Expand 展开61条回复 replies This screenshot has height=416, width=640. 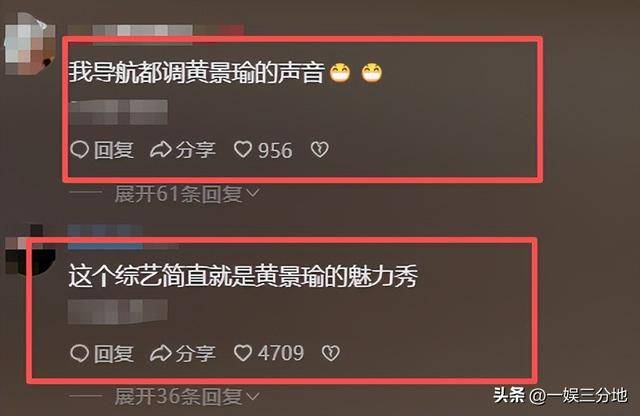(187, 194)
